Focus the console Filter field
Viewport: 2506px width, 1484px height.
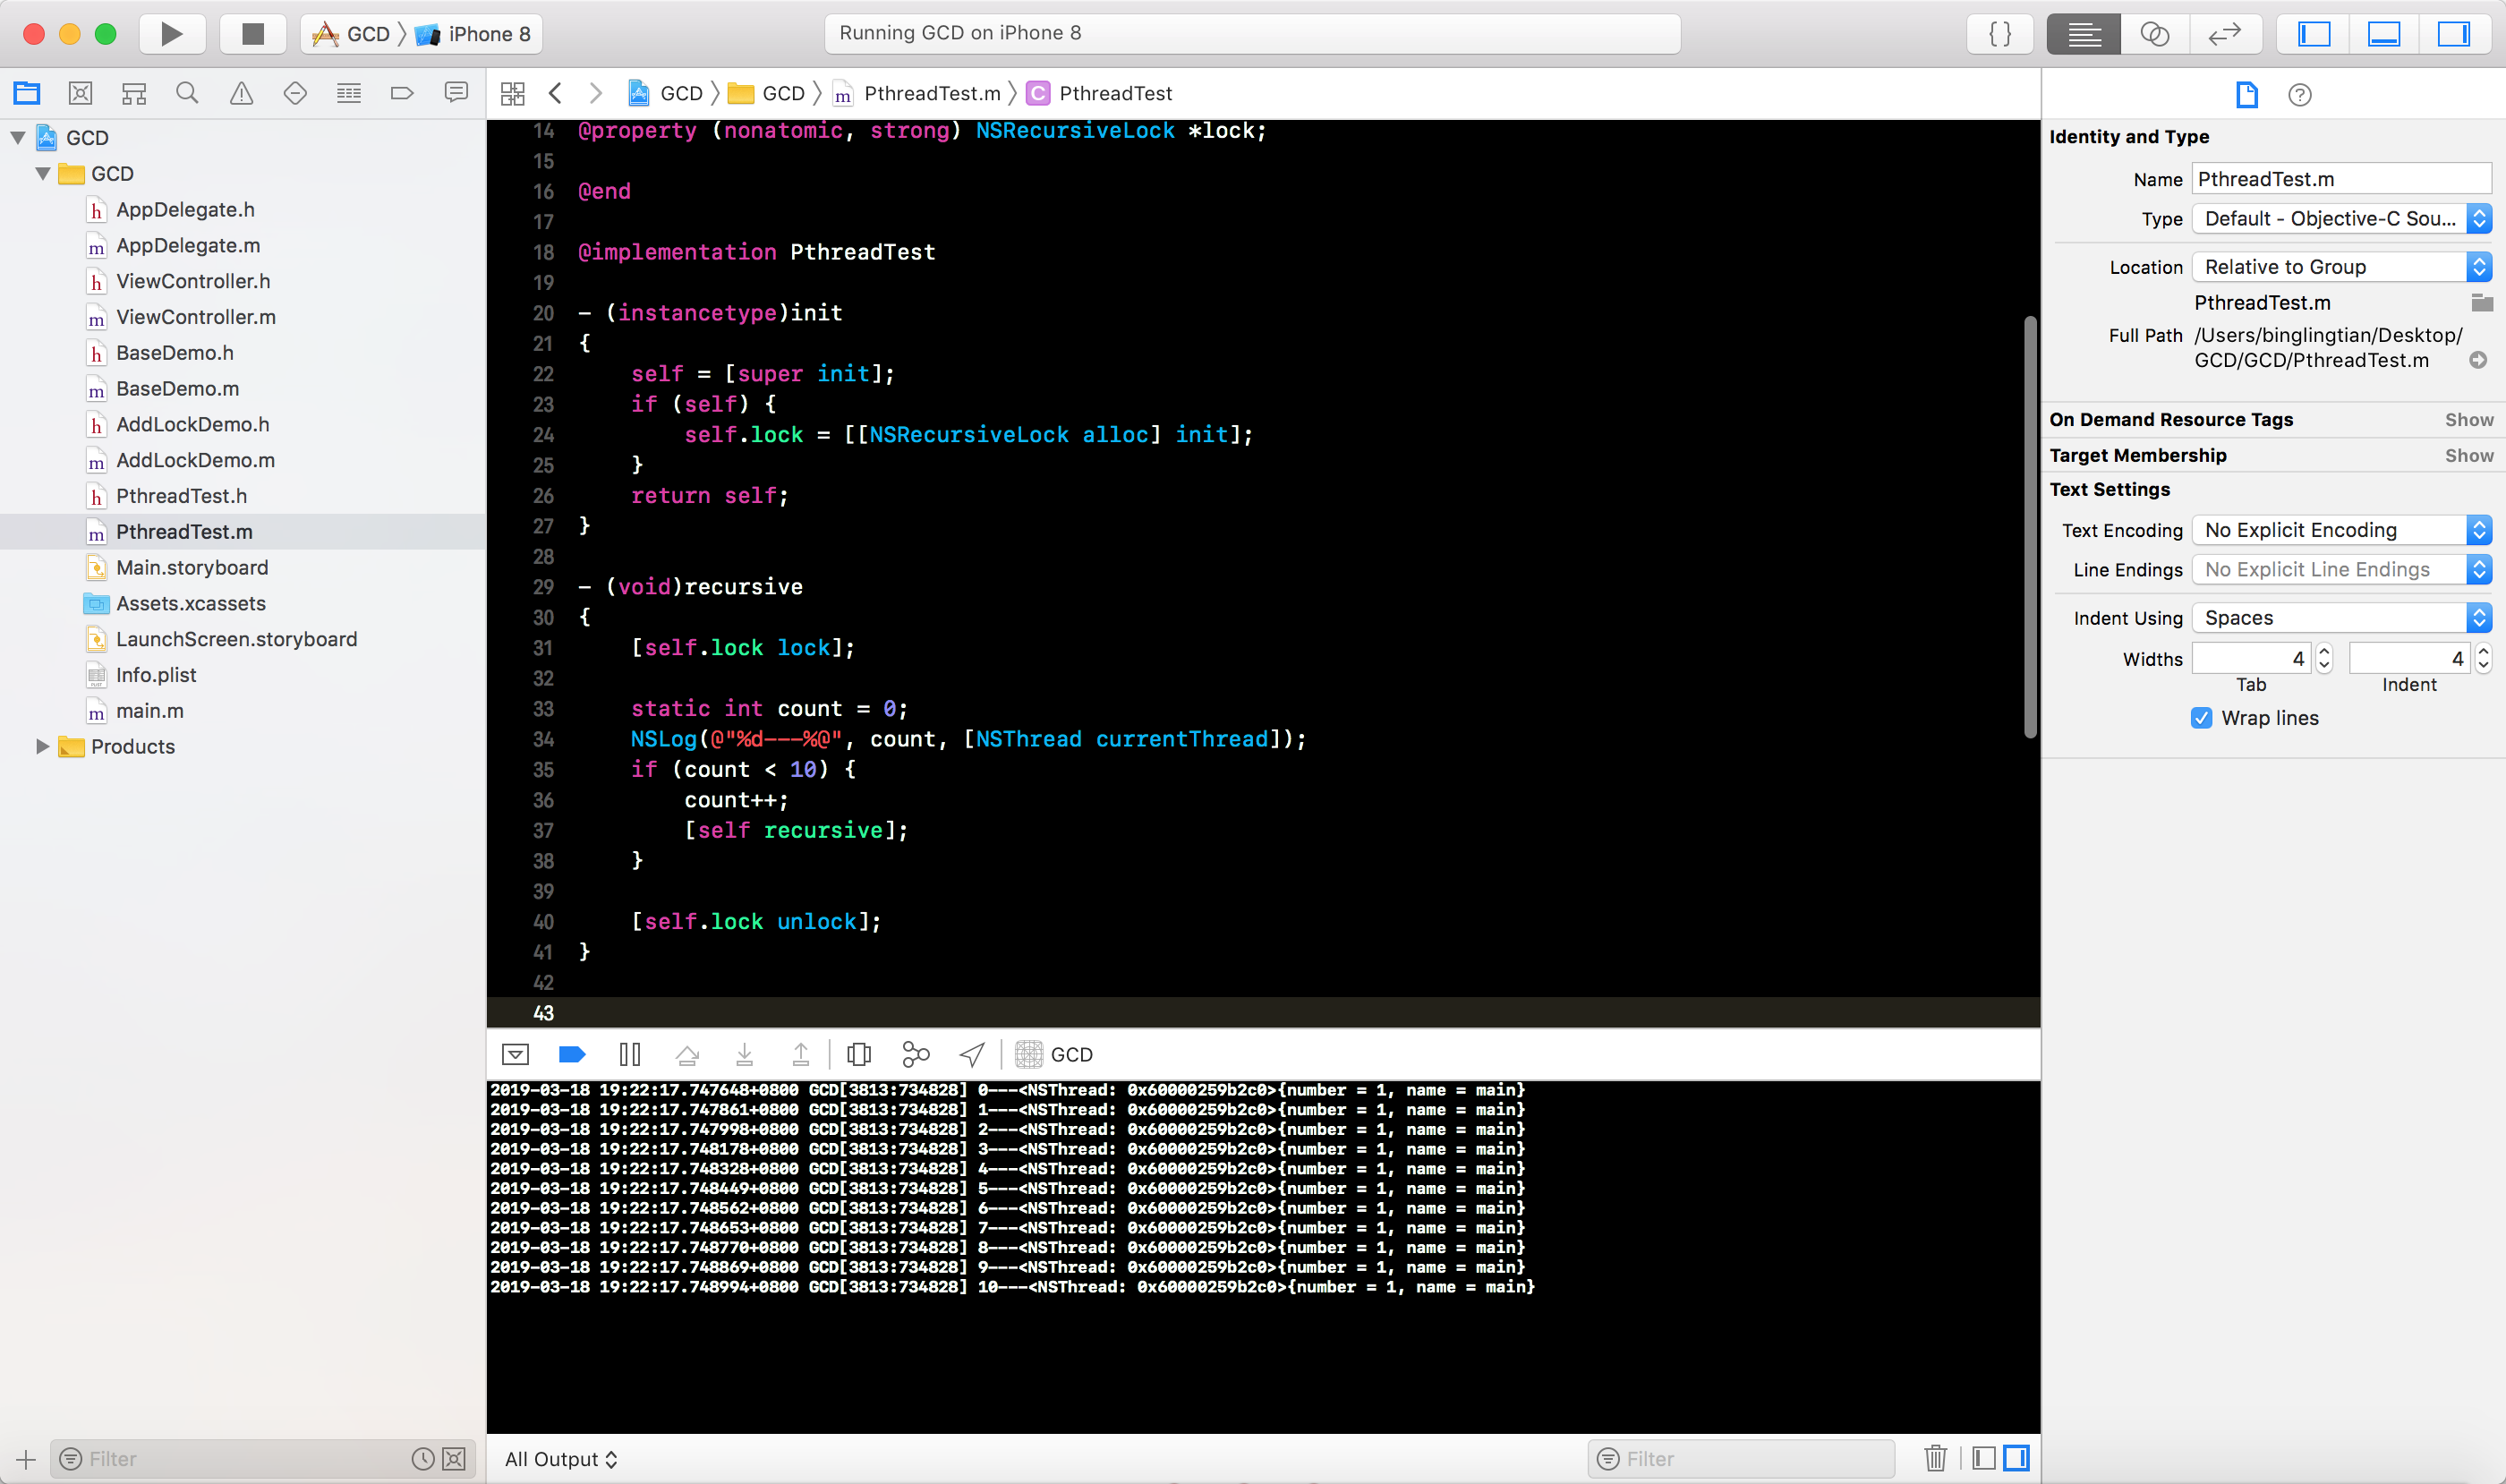pos(1741,1459)
